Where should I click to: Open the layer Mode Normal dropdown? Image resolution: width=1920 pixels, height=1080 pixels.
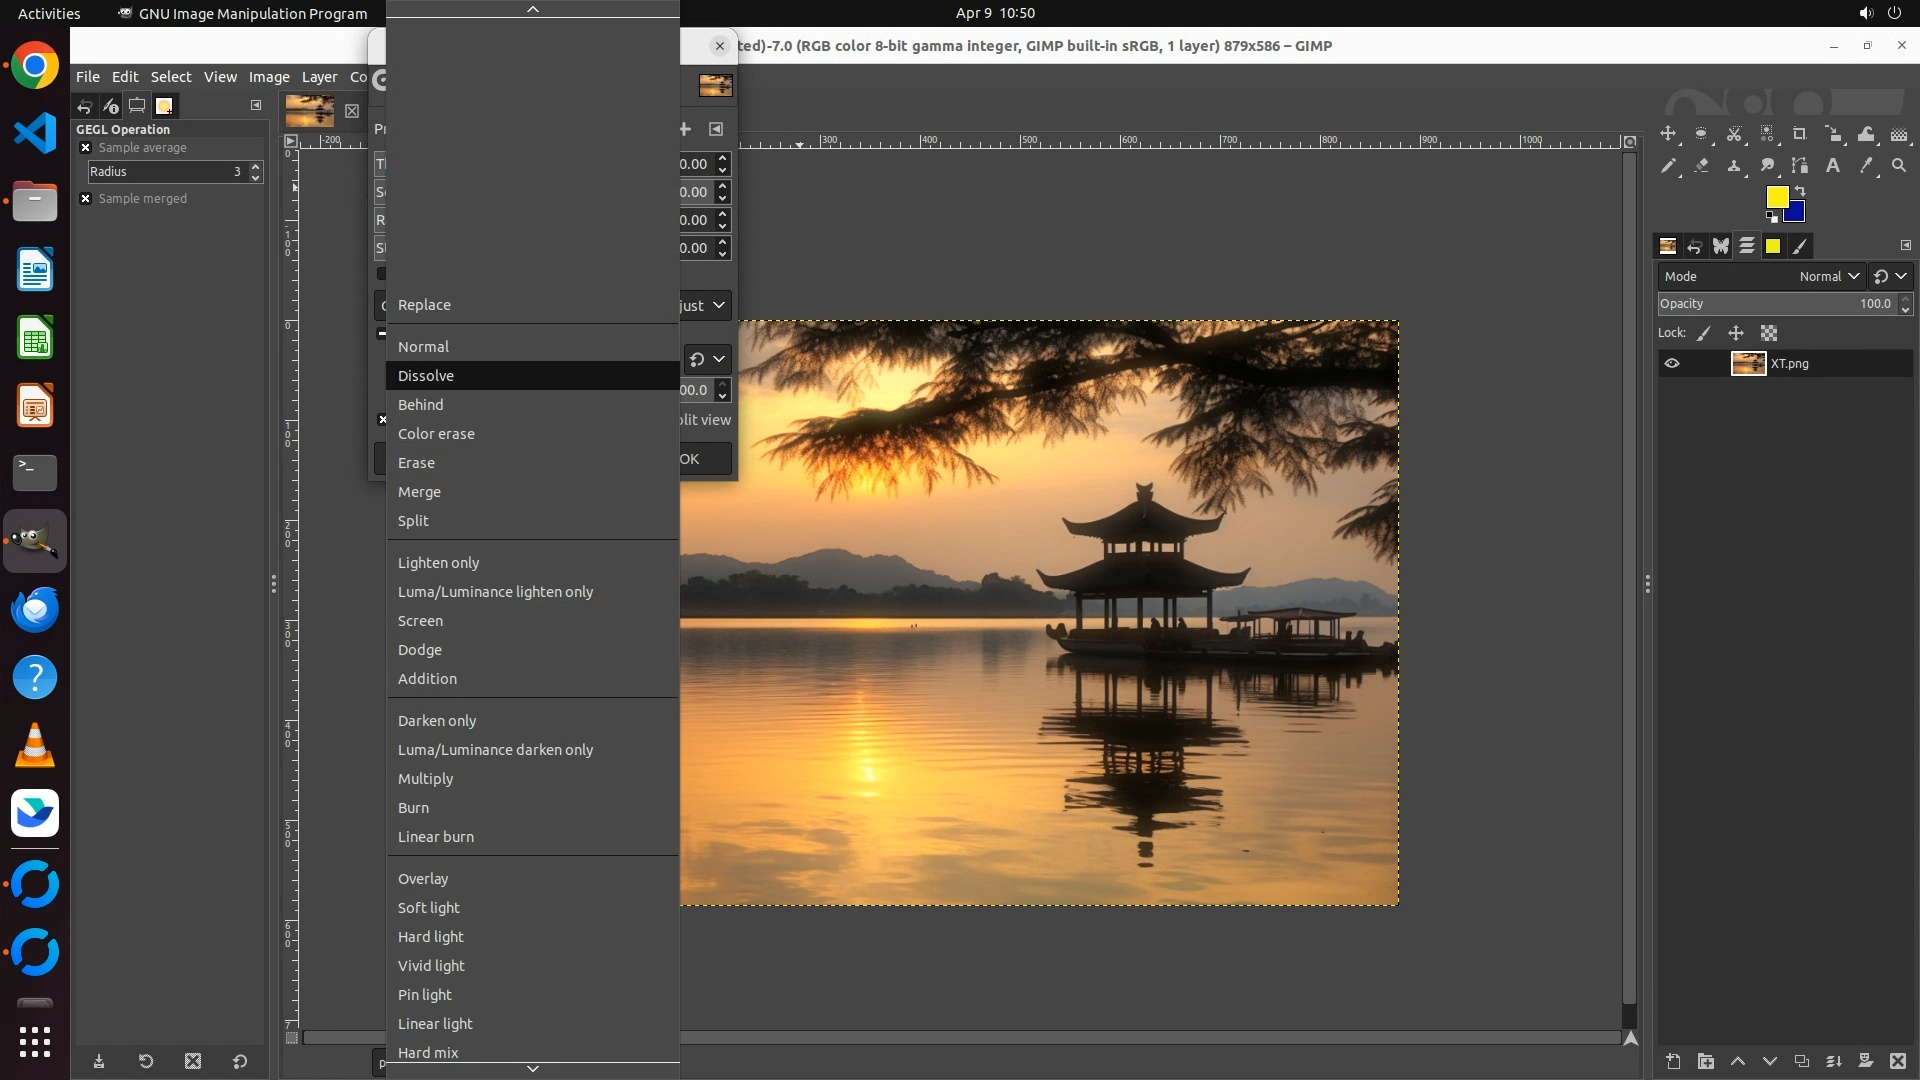(x=1829, y=277)
